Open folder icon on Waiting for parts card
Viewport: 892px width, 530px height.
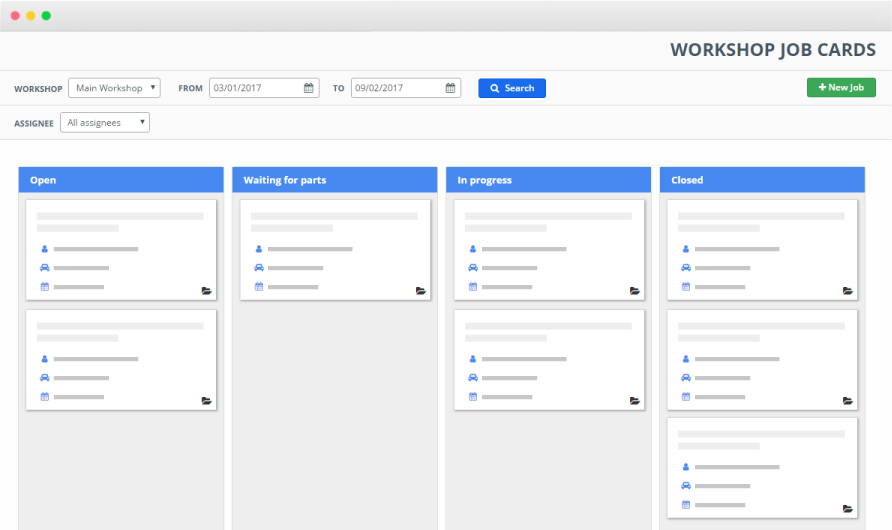point(421,291)
